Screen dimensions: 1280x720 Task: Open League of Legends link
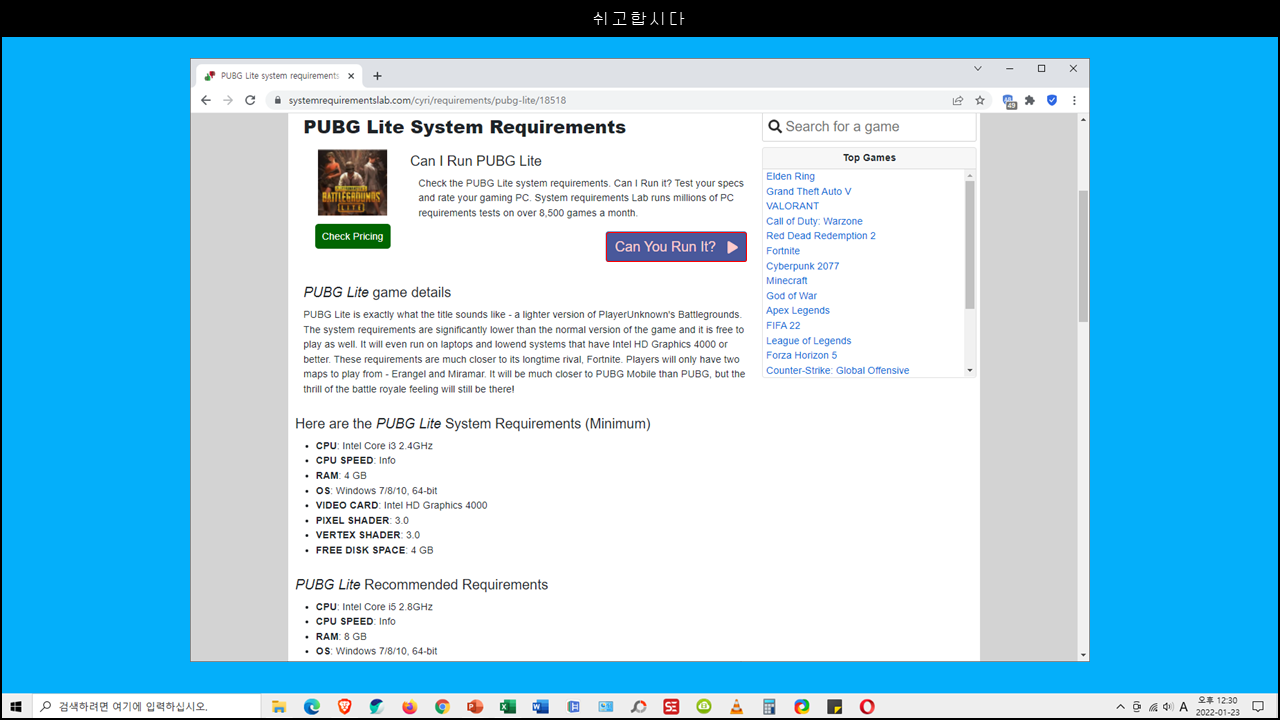click(x=809, y=341)
